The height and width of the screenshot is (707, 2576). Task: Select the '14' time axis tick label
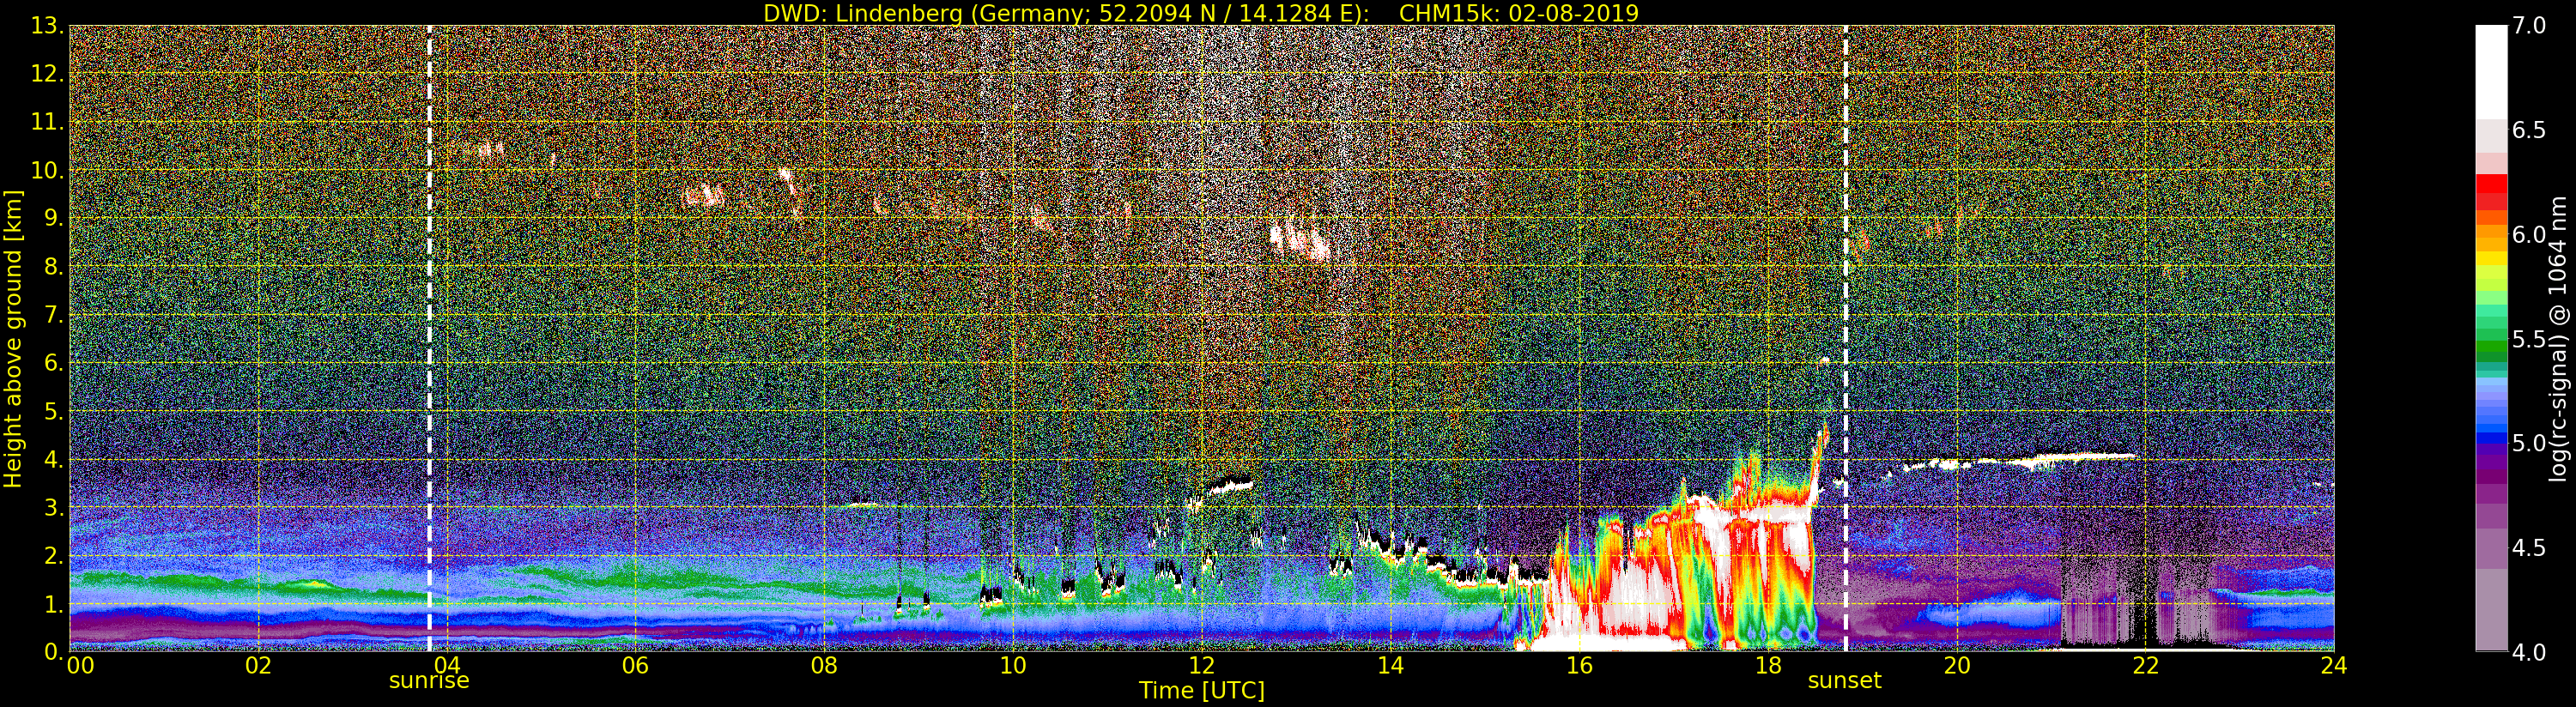pos(1390,666)
